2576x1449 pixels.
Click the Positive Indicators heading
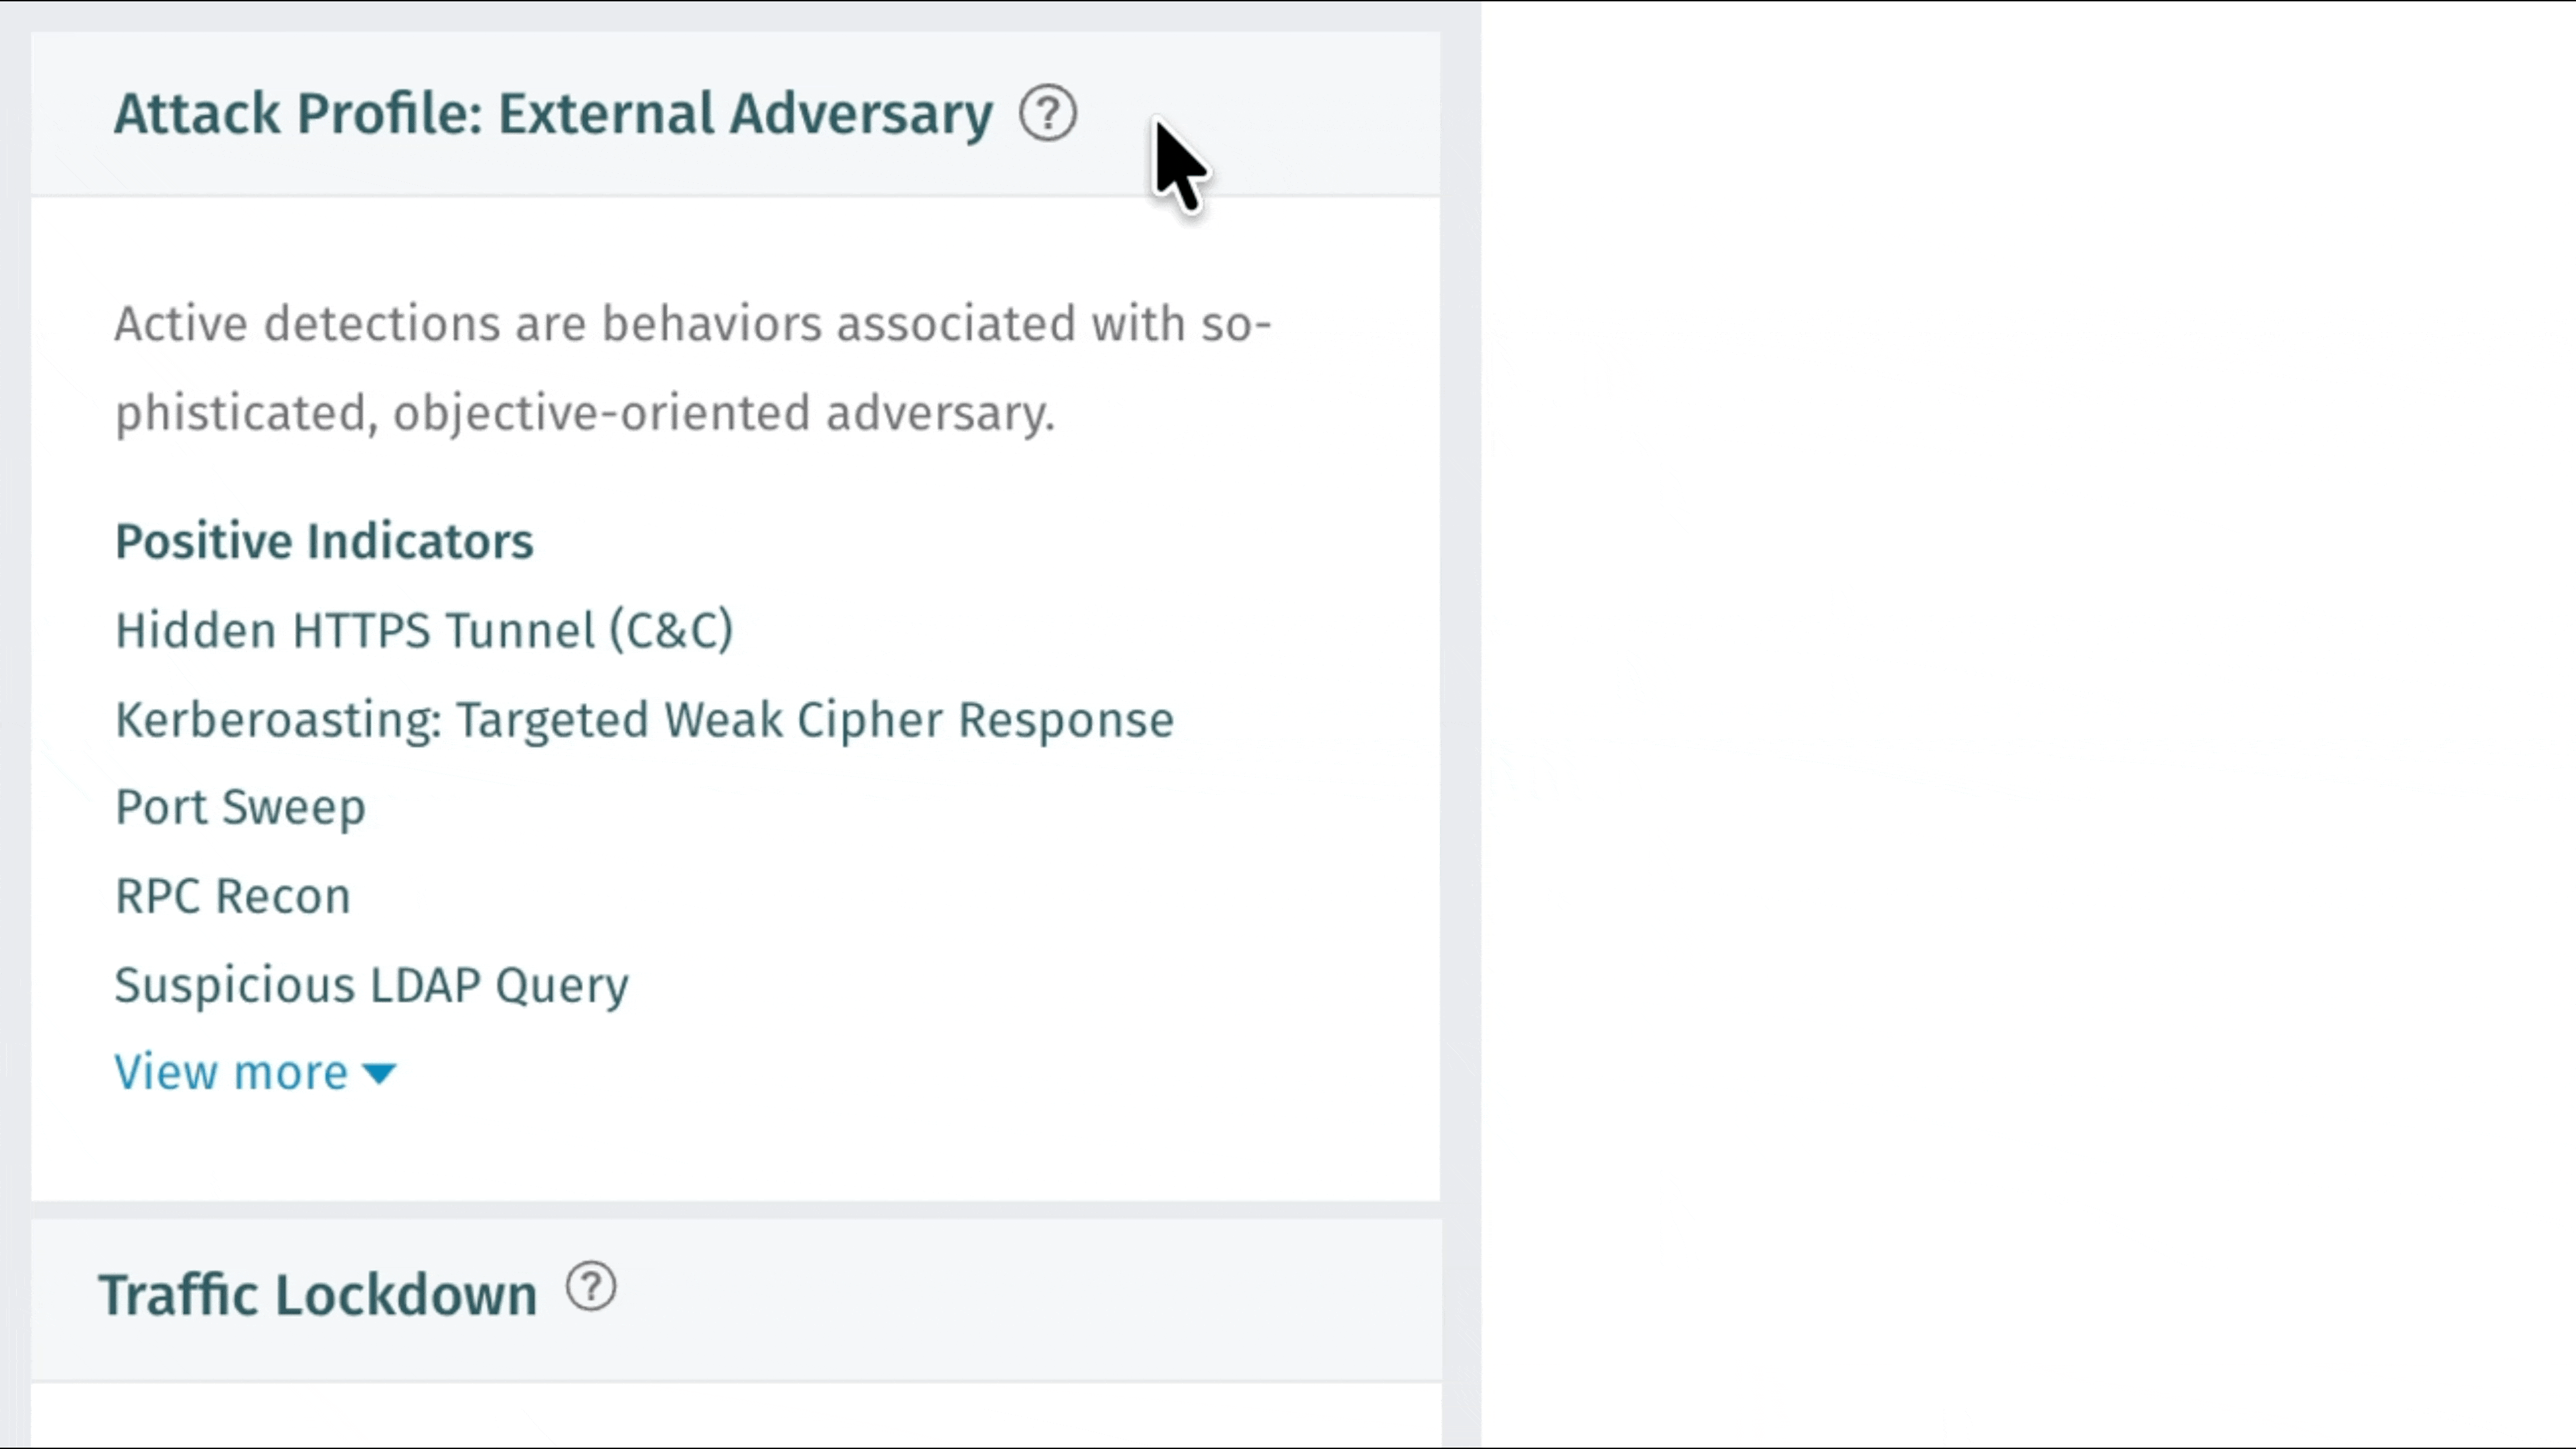[324, 542]
